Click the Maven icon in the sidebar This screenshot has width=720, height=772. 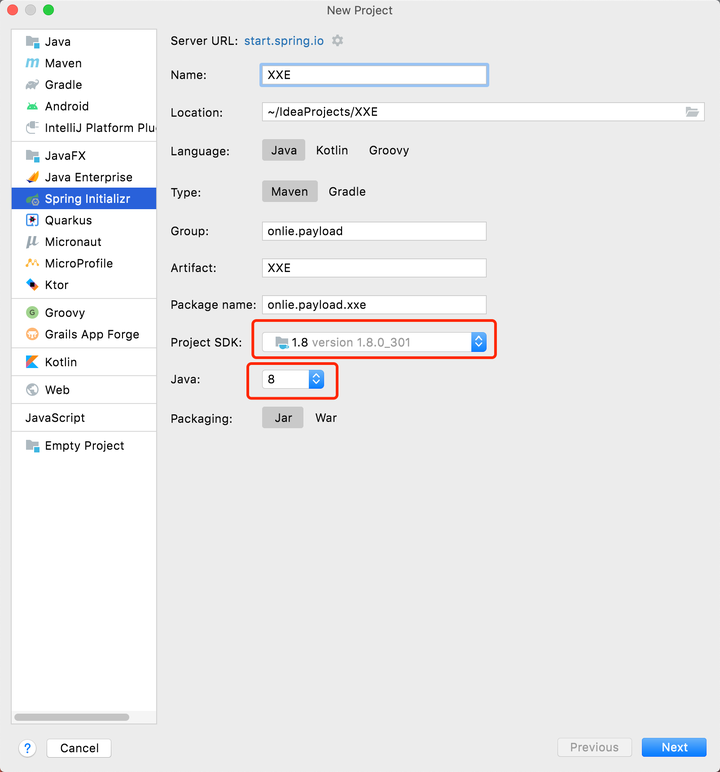[33, 64]
